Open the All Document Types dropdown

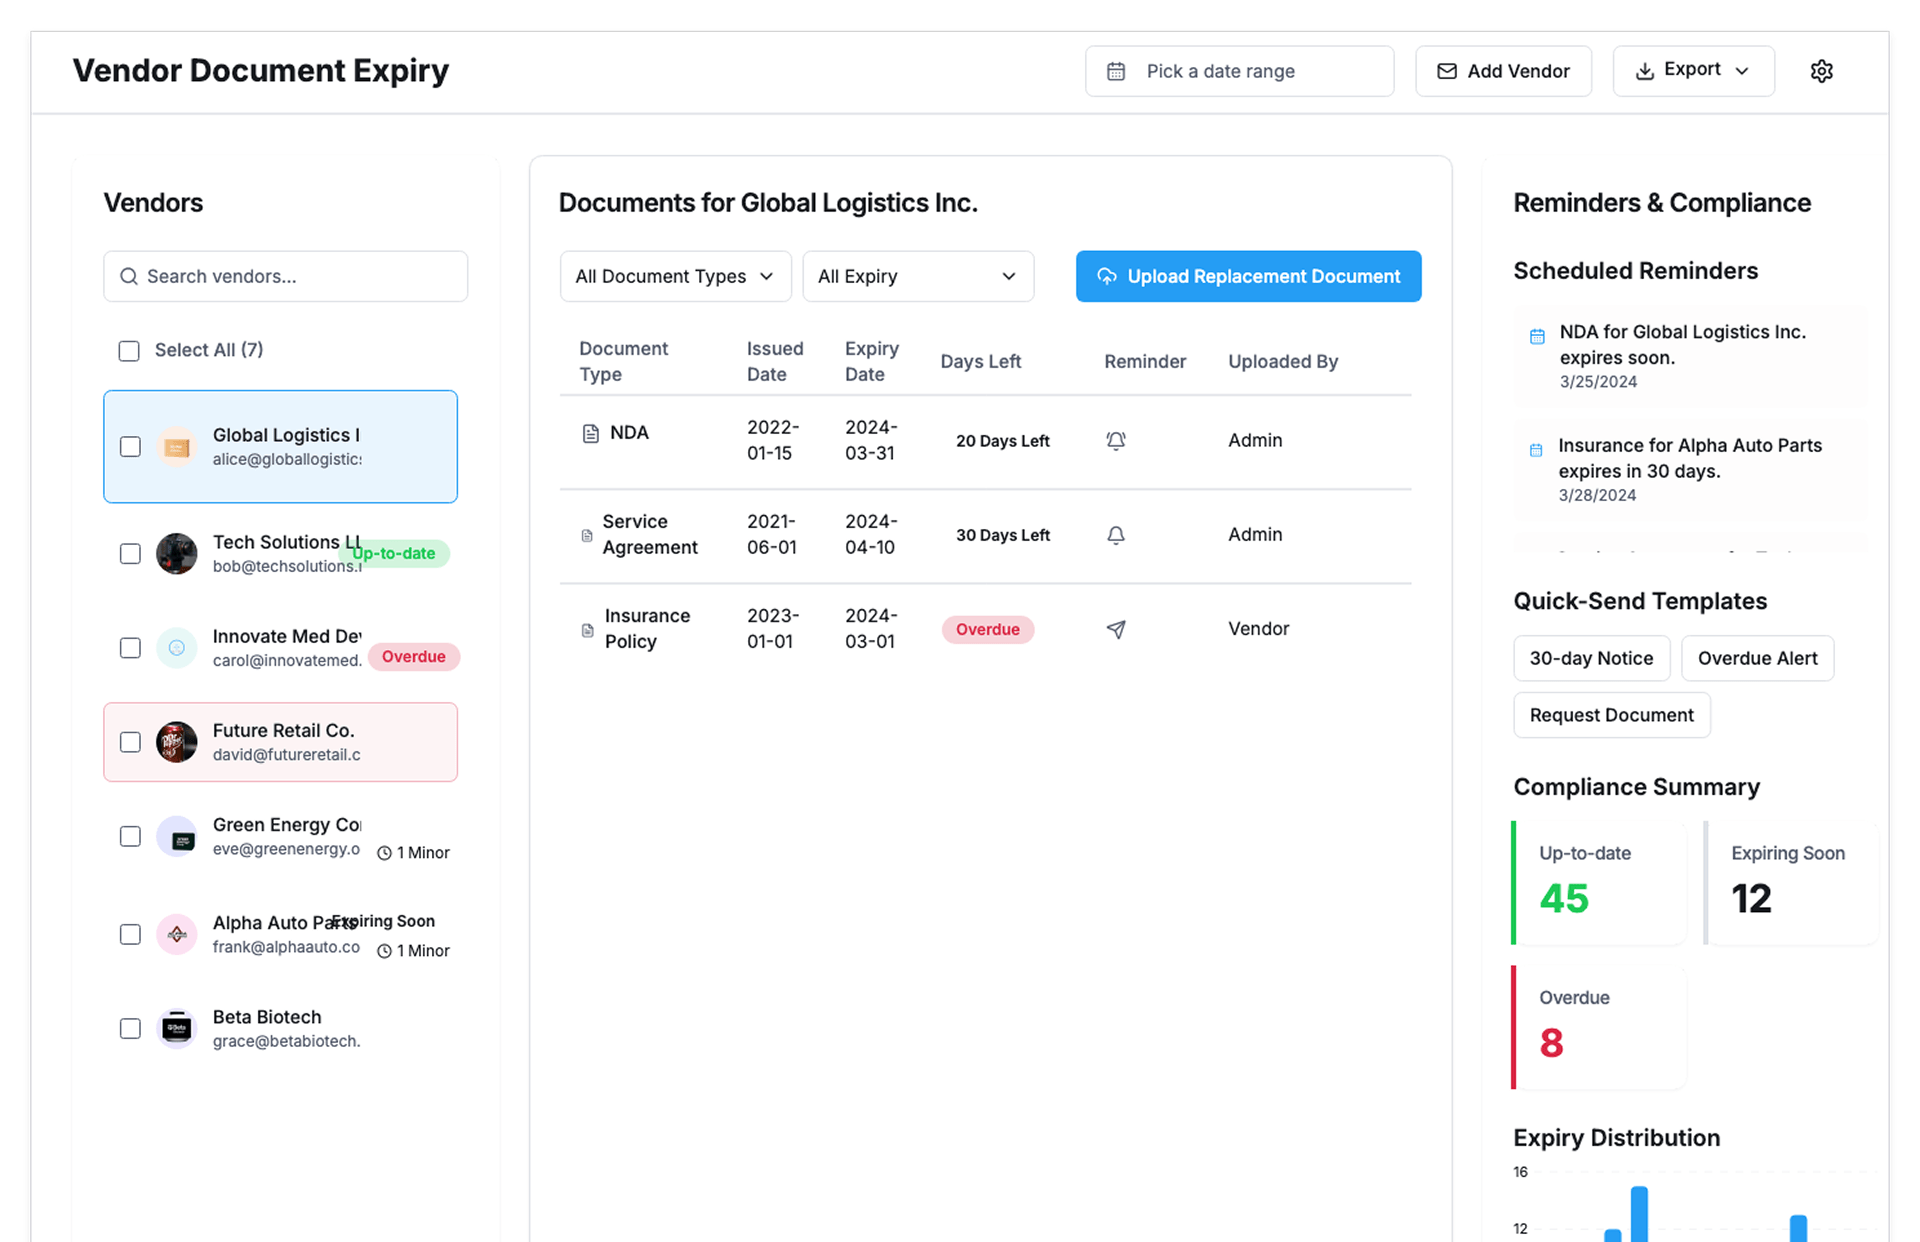675,276
